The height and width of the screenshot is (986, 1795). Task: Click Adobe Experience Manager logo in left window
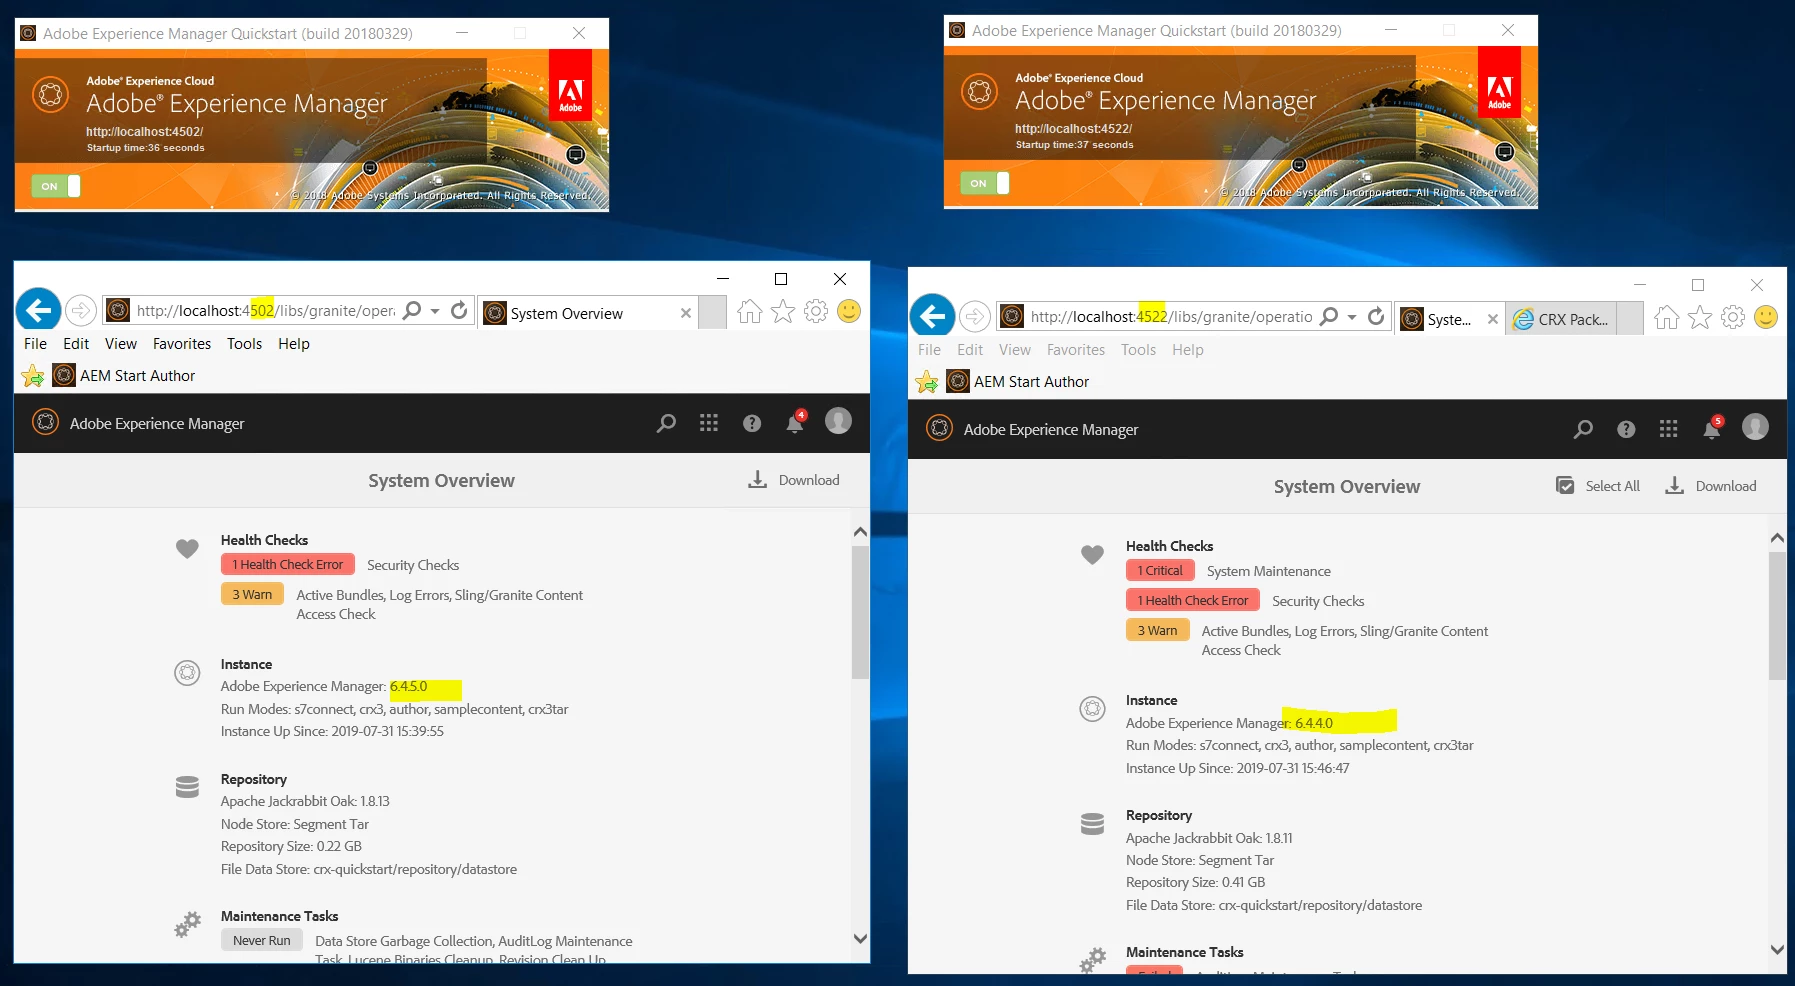pyautogui.click(x=46, y=423)
